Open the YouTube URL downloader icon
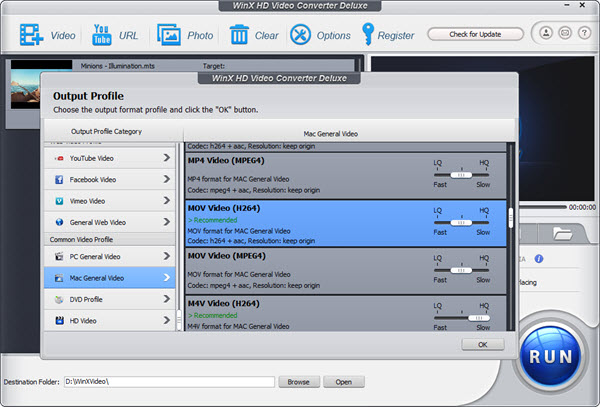 [x=102, y=35]
